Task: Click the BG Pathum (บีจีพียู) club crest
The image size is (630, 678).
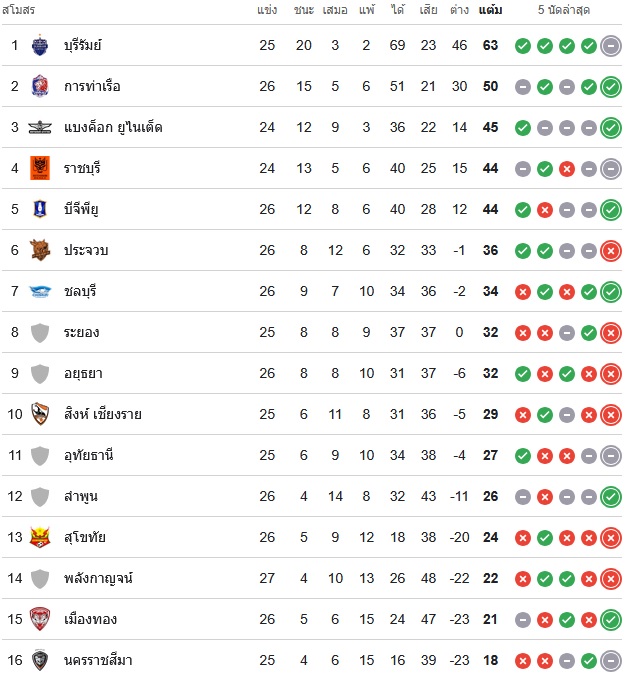Action: coord(40,209)
